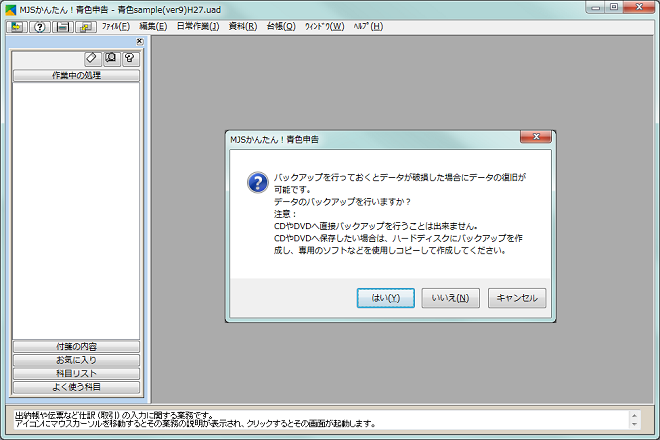Open the 編集(E) menu
Screen dimensions: 660x440
pos(153,27)
